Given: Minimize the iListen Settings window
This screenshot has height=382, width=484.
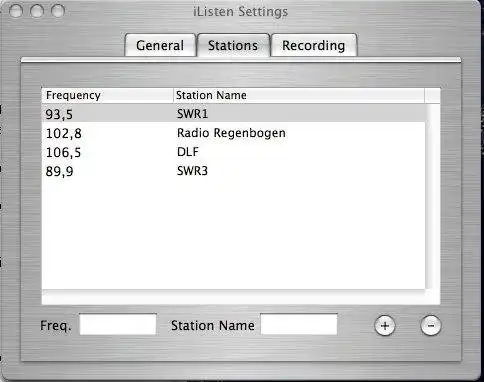Looking at the screenshot, I should pos(37,11).
